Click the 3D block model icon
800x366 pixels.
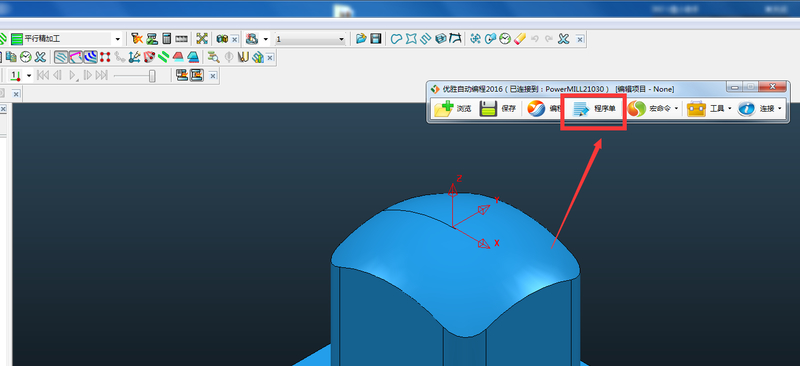441,38
